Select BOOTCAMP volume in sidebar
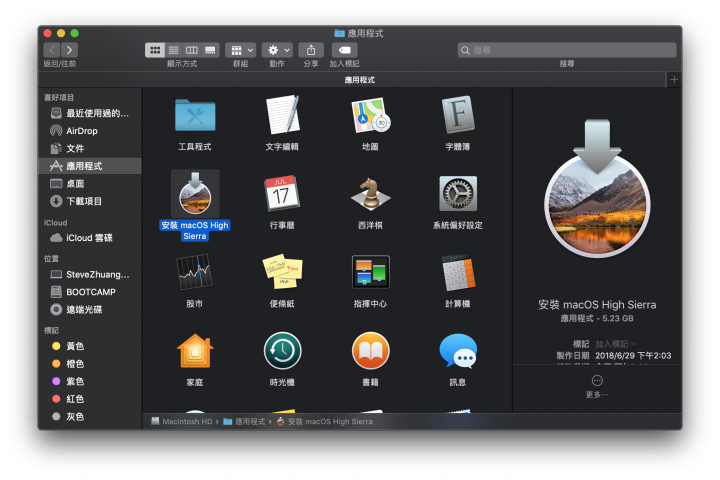Viewport: 720px width, 480px height. tap(90, 292)
